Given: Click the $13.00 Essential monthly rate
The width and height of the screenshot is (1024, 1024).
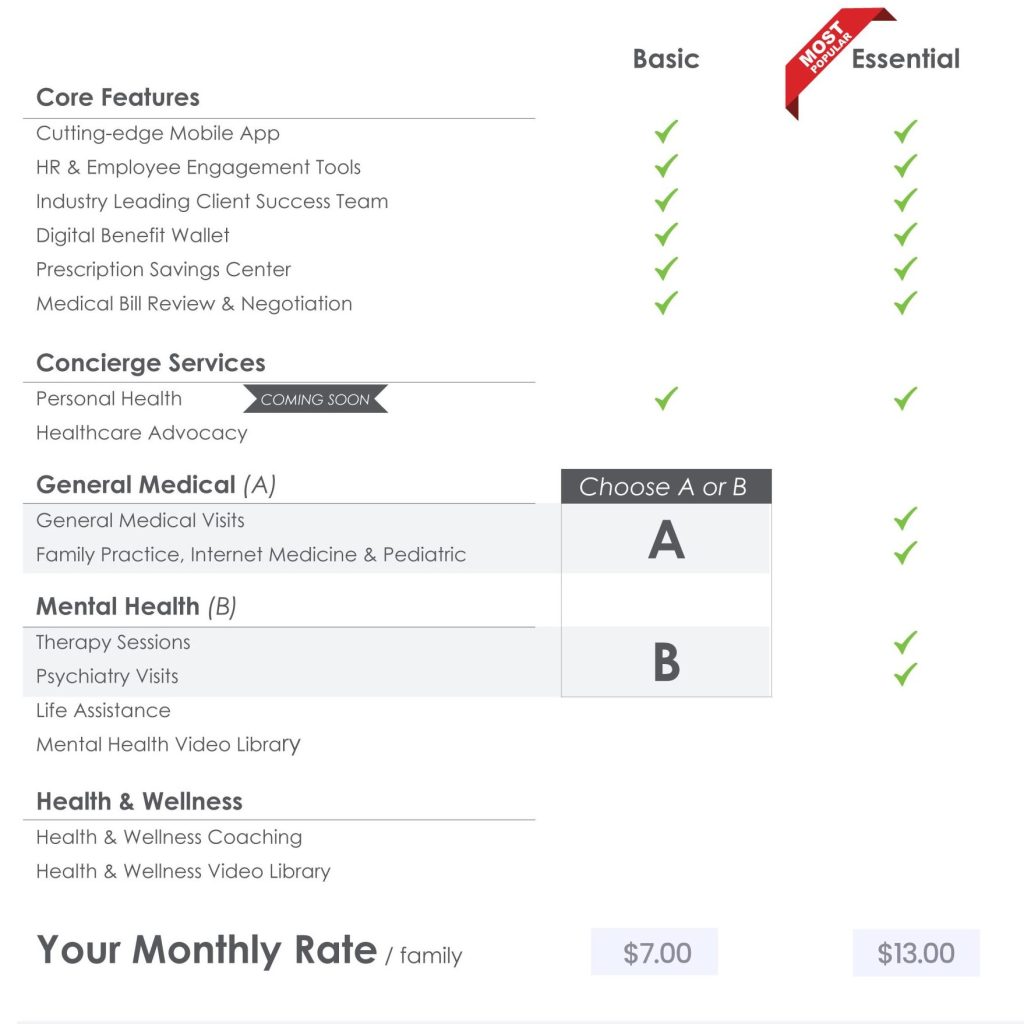Looking at the screenshot, I should pos(916,953).
